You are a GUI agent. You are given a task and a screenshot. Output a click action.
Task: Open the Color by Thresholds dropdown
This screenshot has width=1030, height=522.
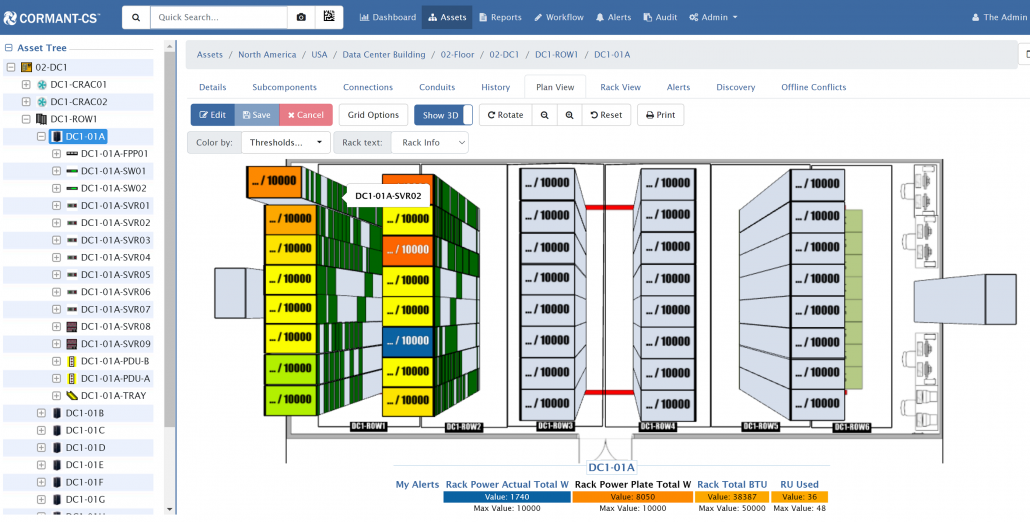(285, 143)
